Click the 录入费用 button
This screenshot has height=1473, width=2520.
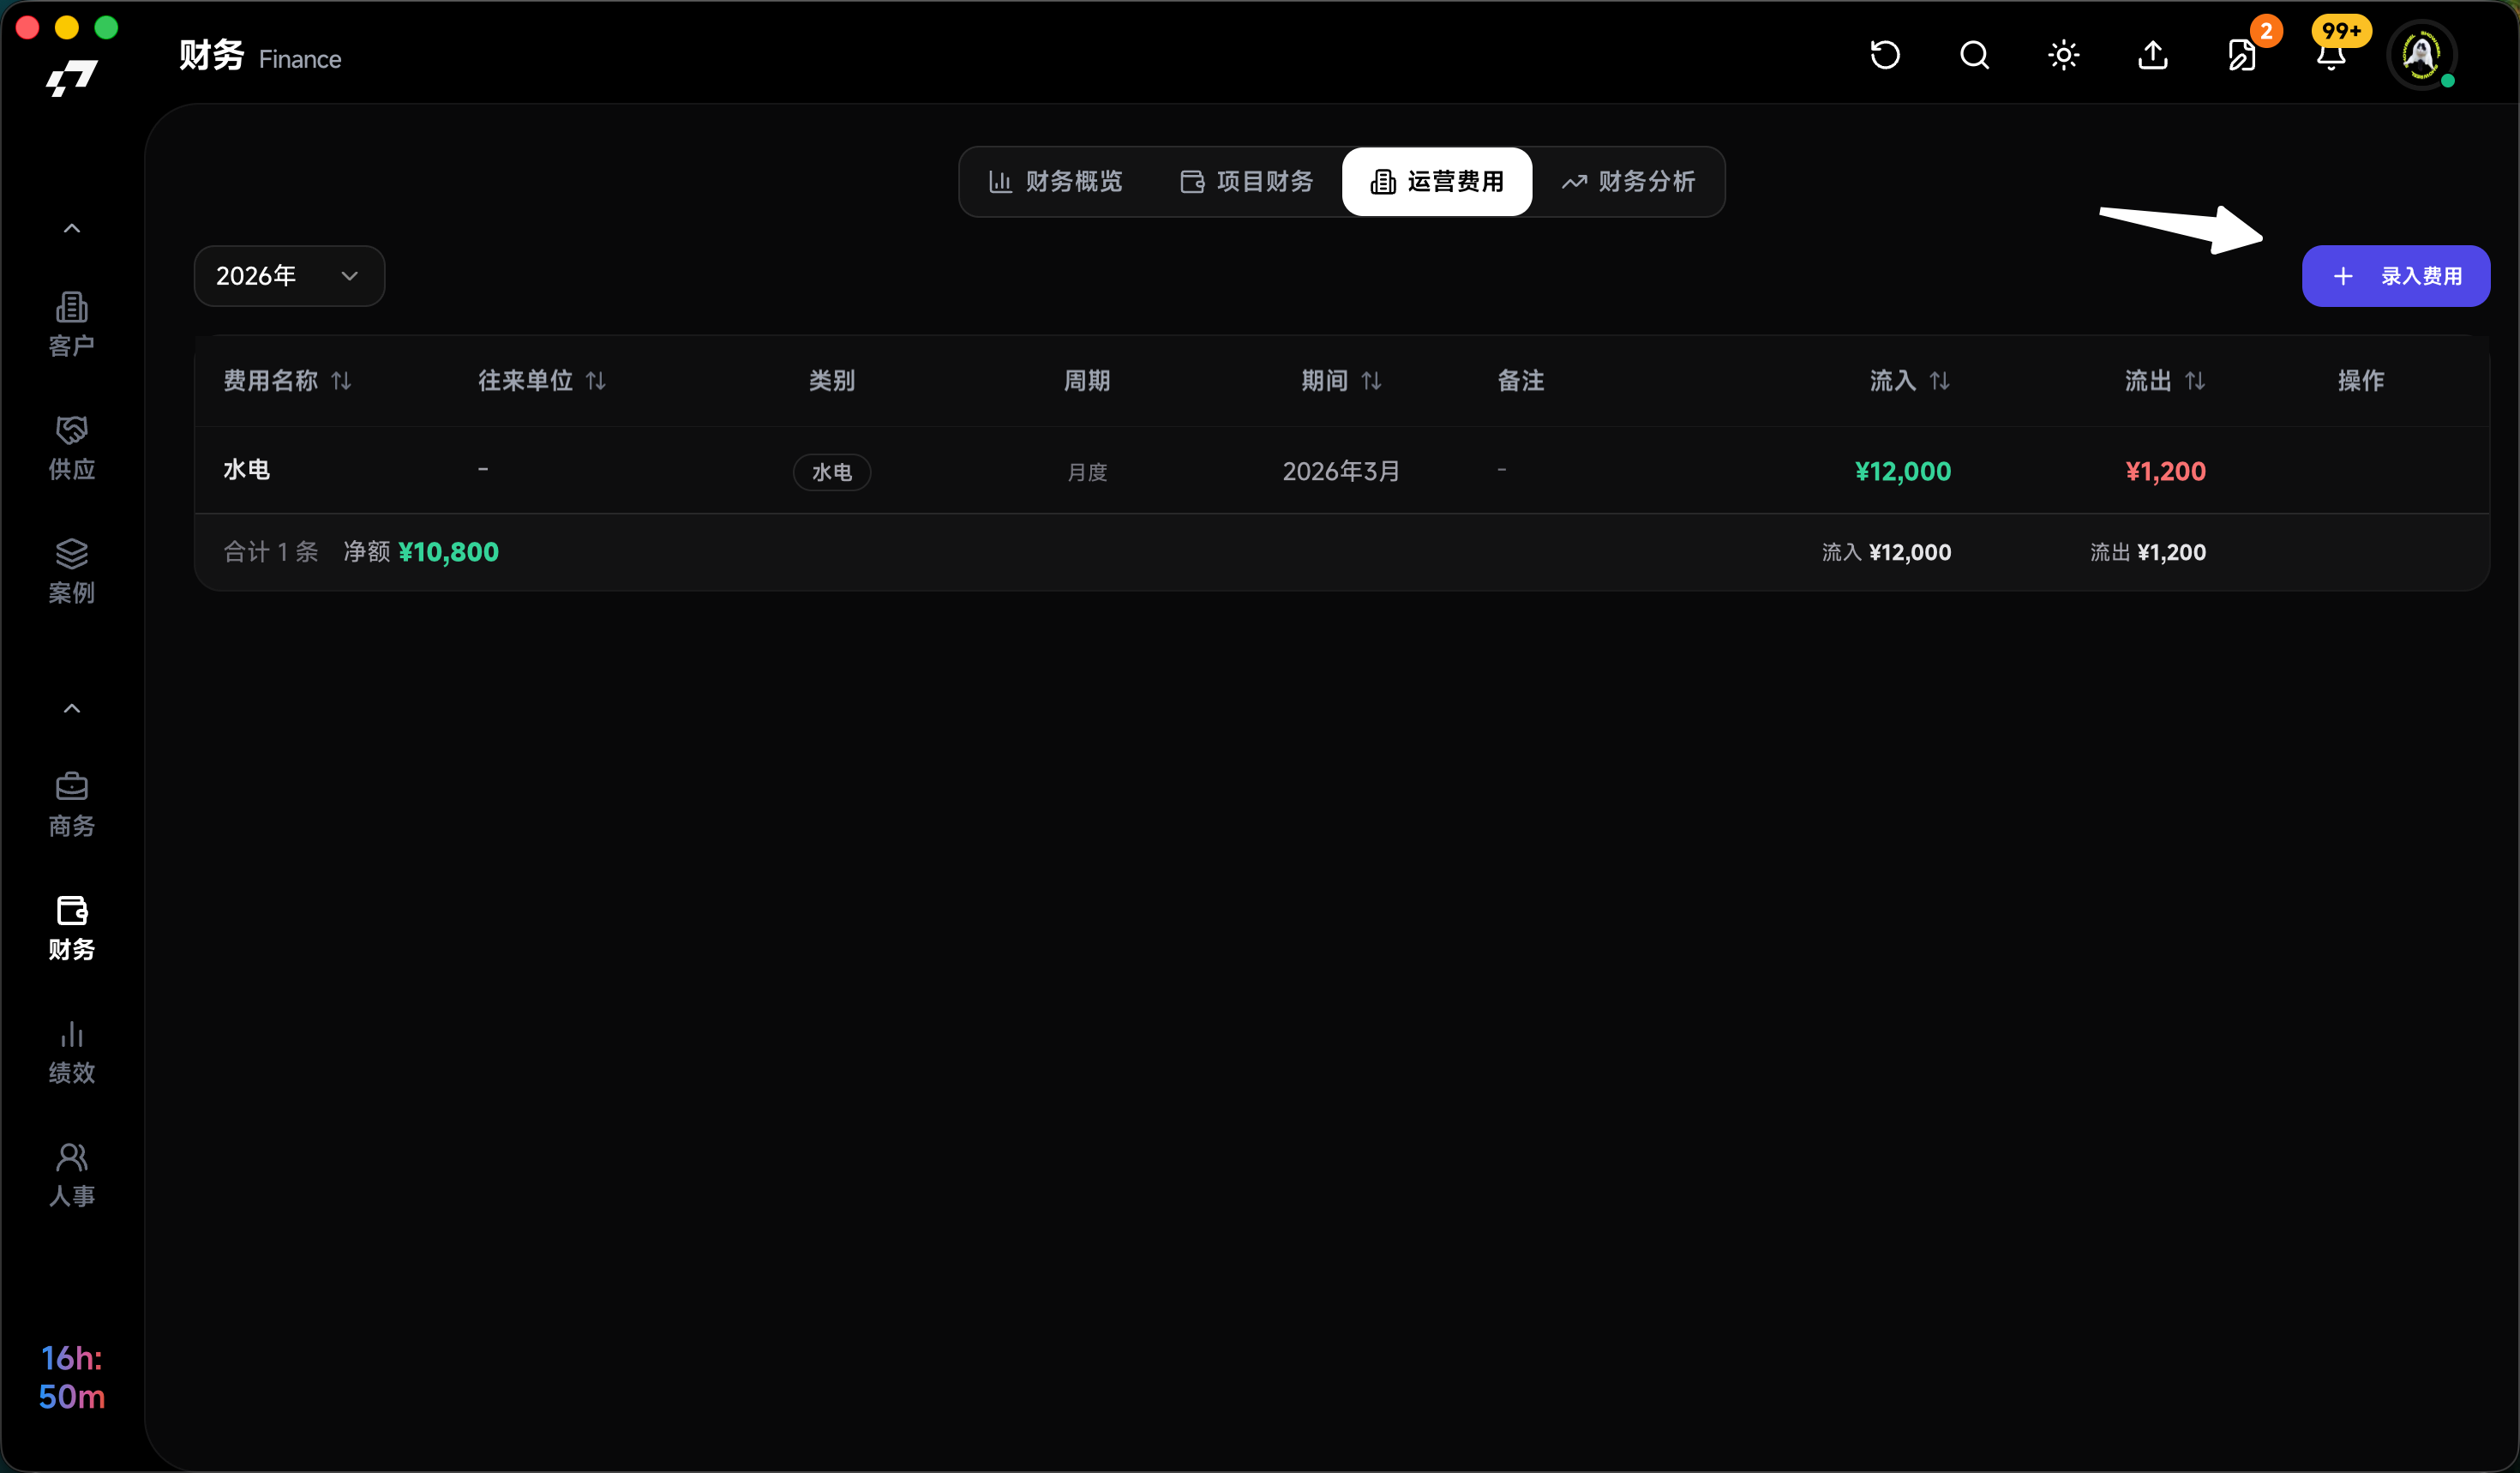click(x=2396, y=276)
